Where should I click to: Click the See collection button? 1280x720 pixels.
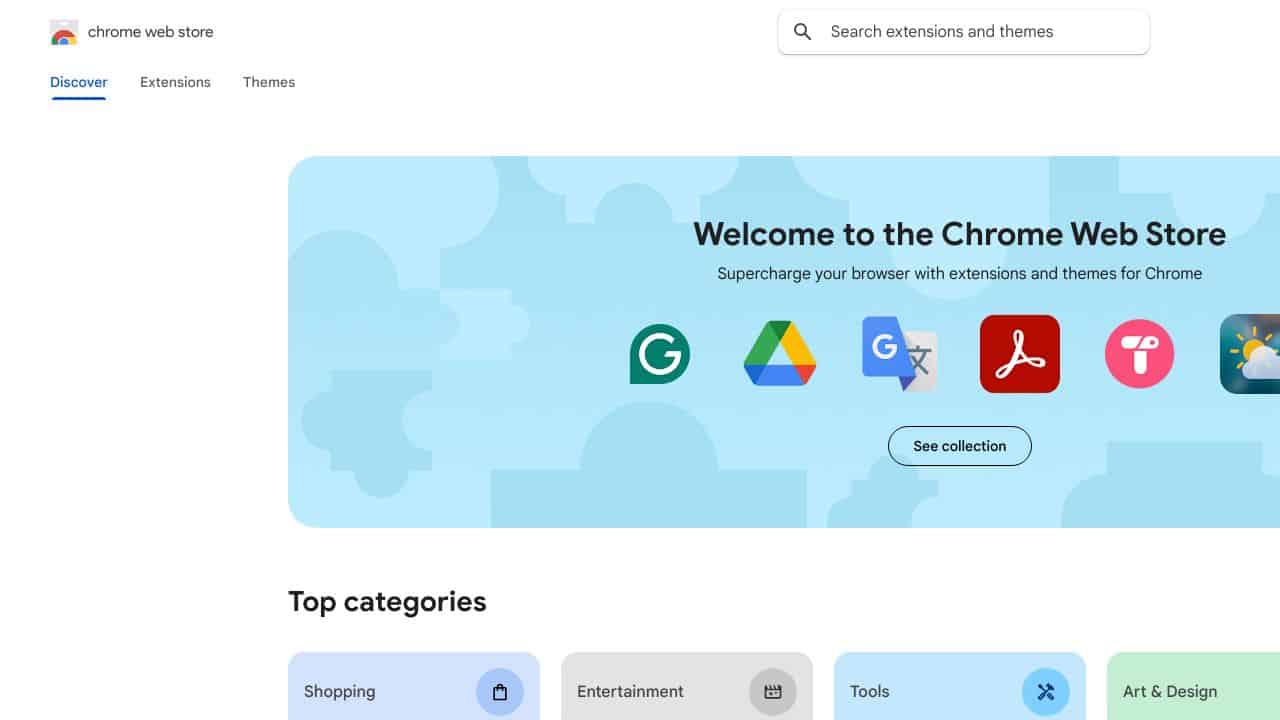point(960,446)
